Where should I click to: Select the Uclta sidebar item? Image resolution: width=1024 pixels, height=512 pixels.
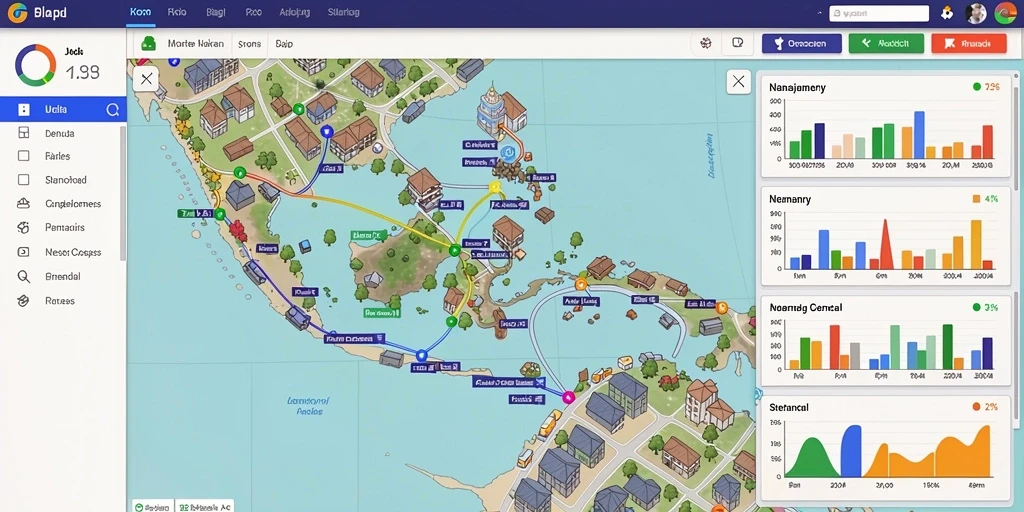point(63,110)
